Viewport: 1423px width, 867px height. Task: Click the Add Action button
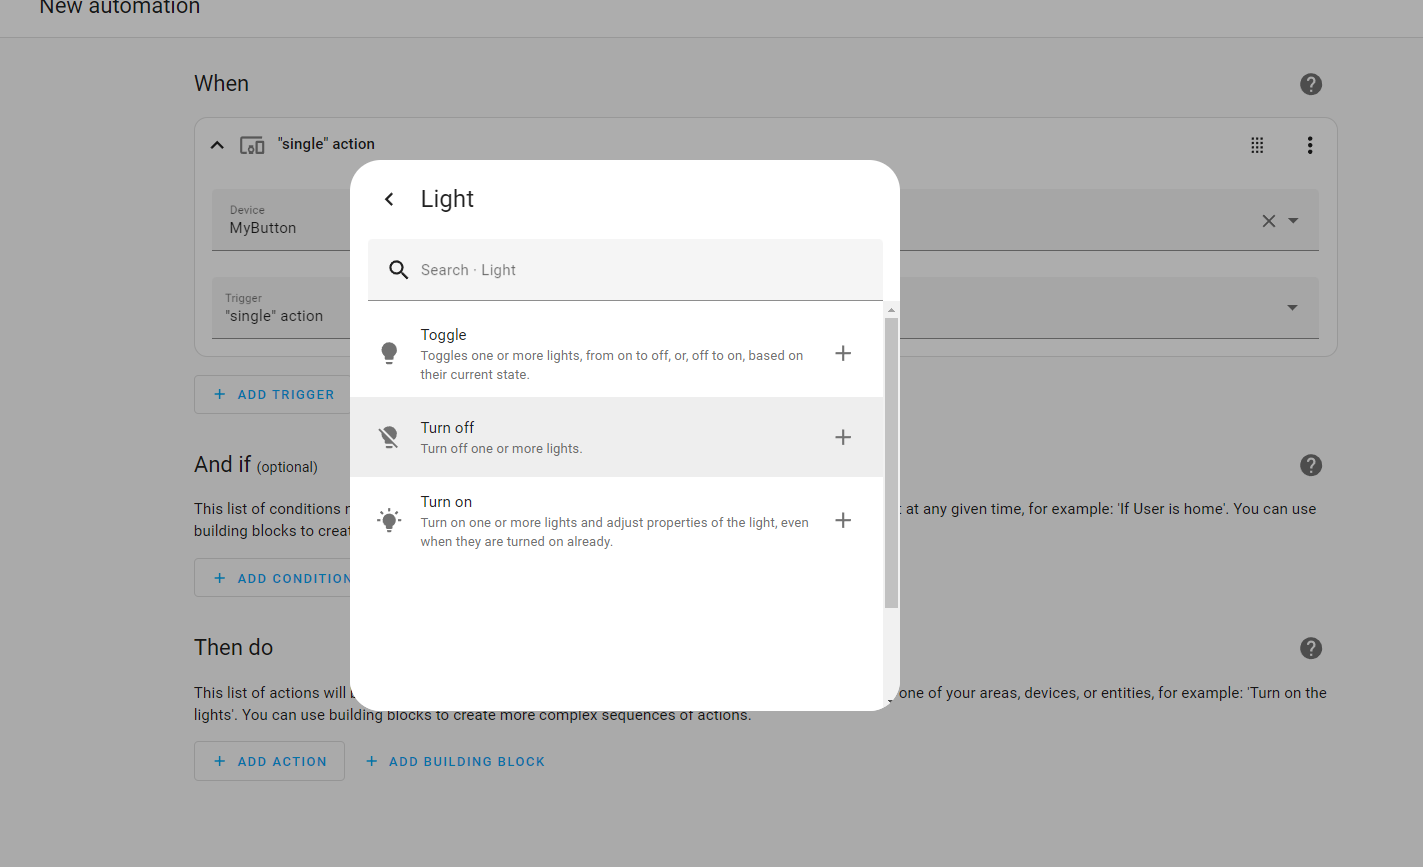[x=270, y=761]
